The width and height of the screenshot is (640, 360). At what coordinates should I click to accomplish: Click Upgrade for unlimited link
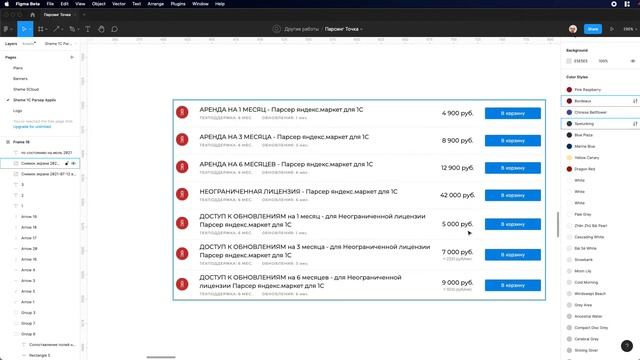tap(32, 127)
